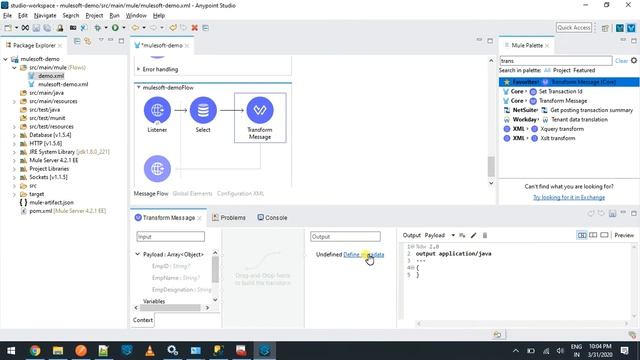Click the red delete X toolbar icon

click(195, 28)
